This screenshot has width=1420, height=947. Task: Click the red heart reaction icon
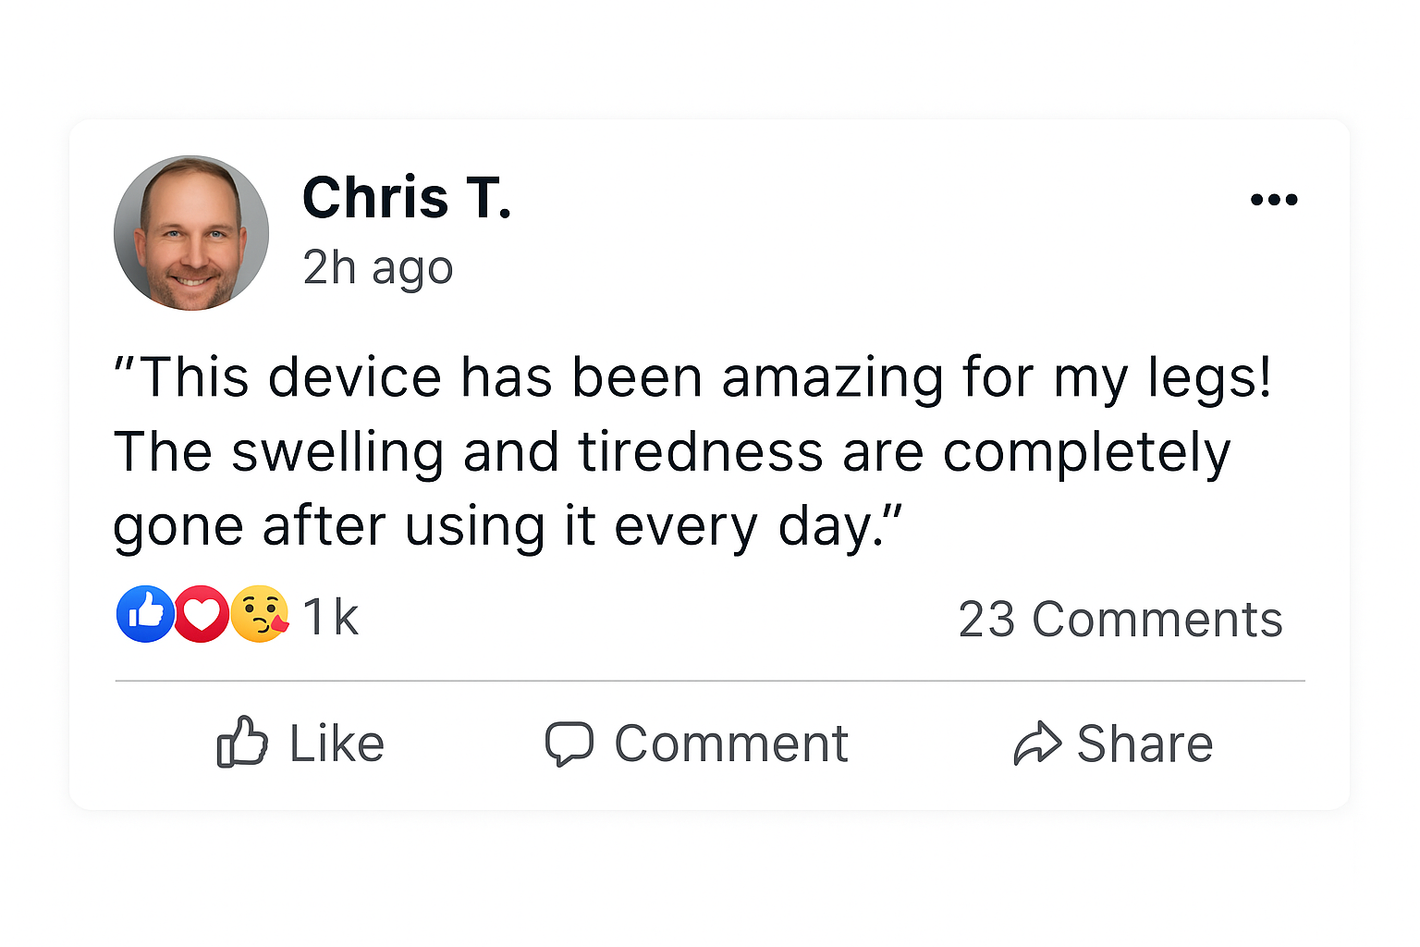coord(201,614)
